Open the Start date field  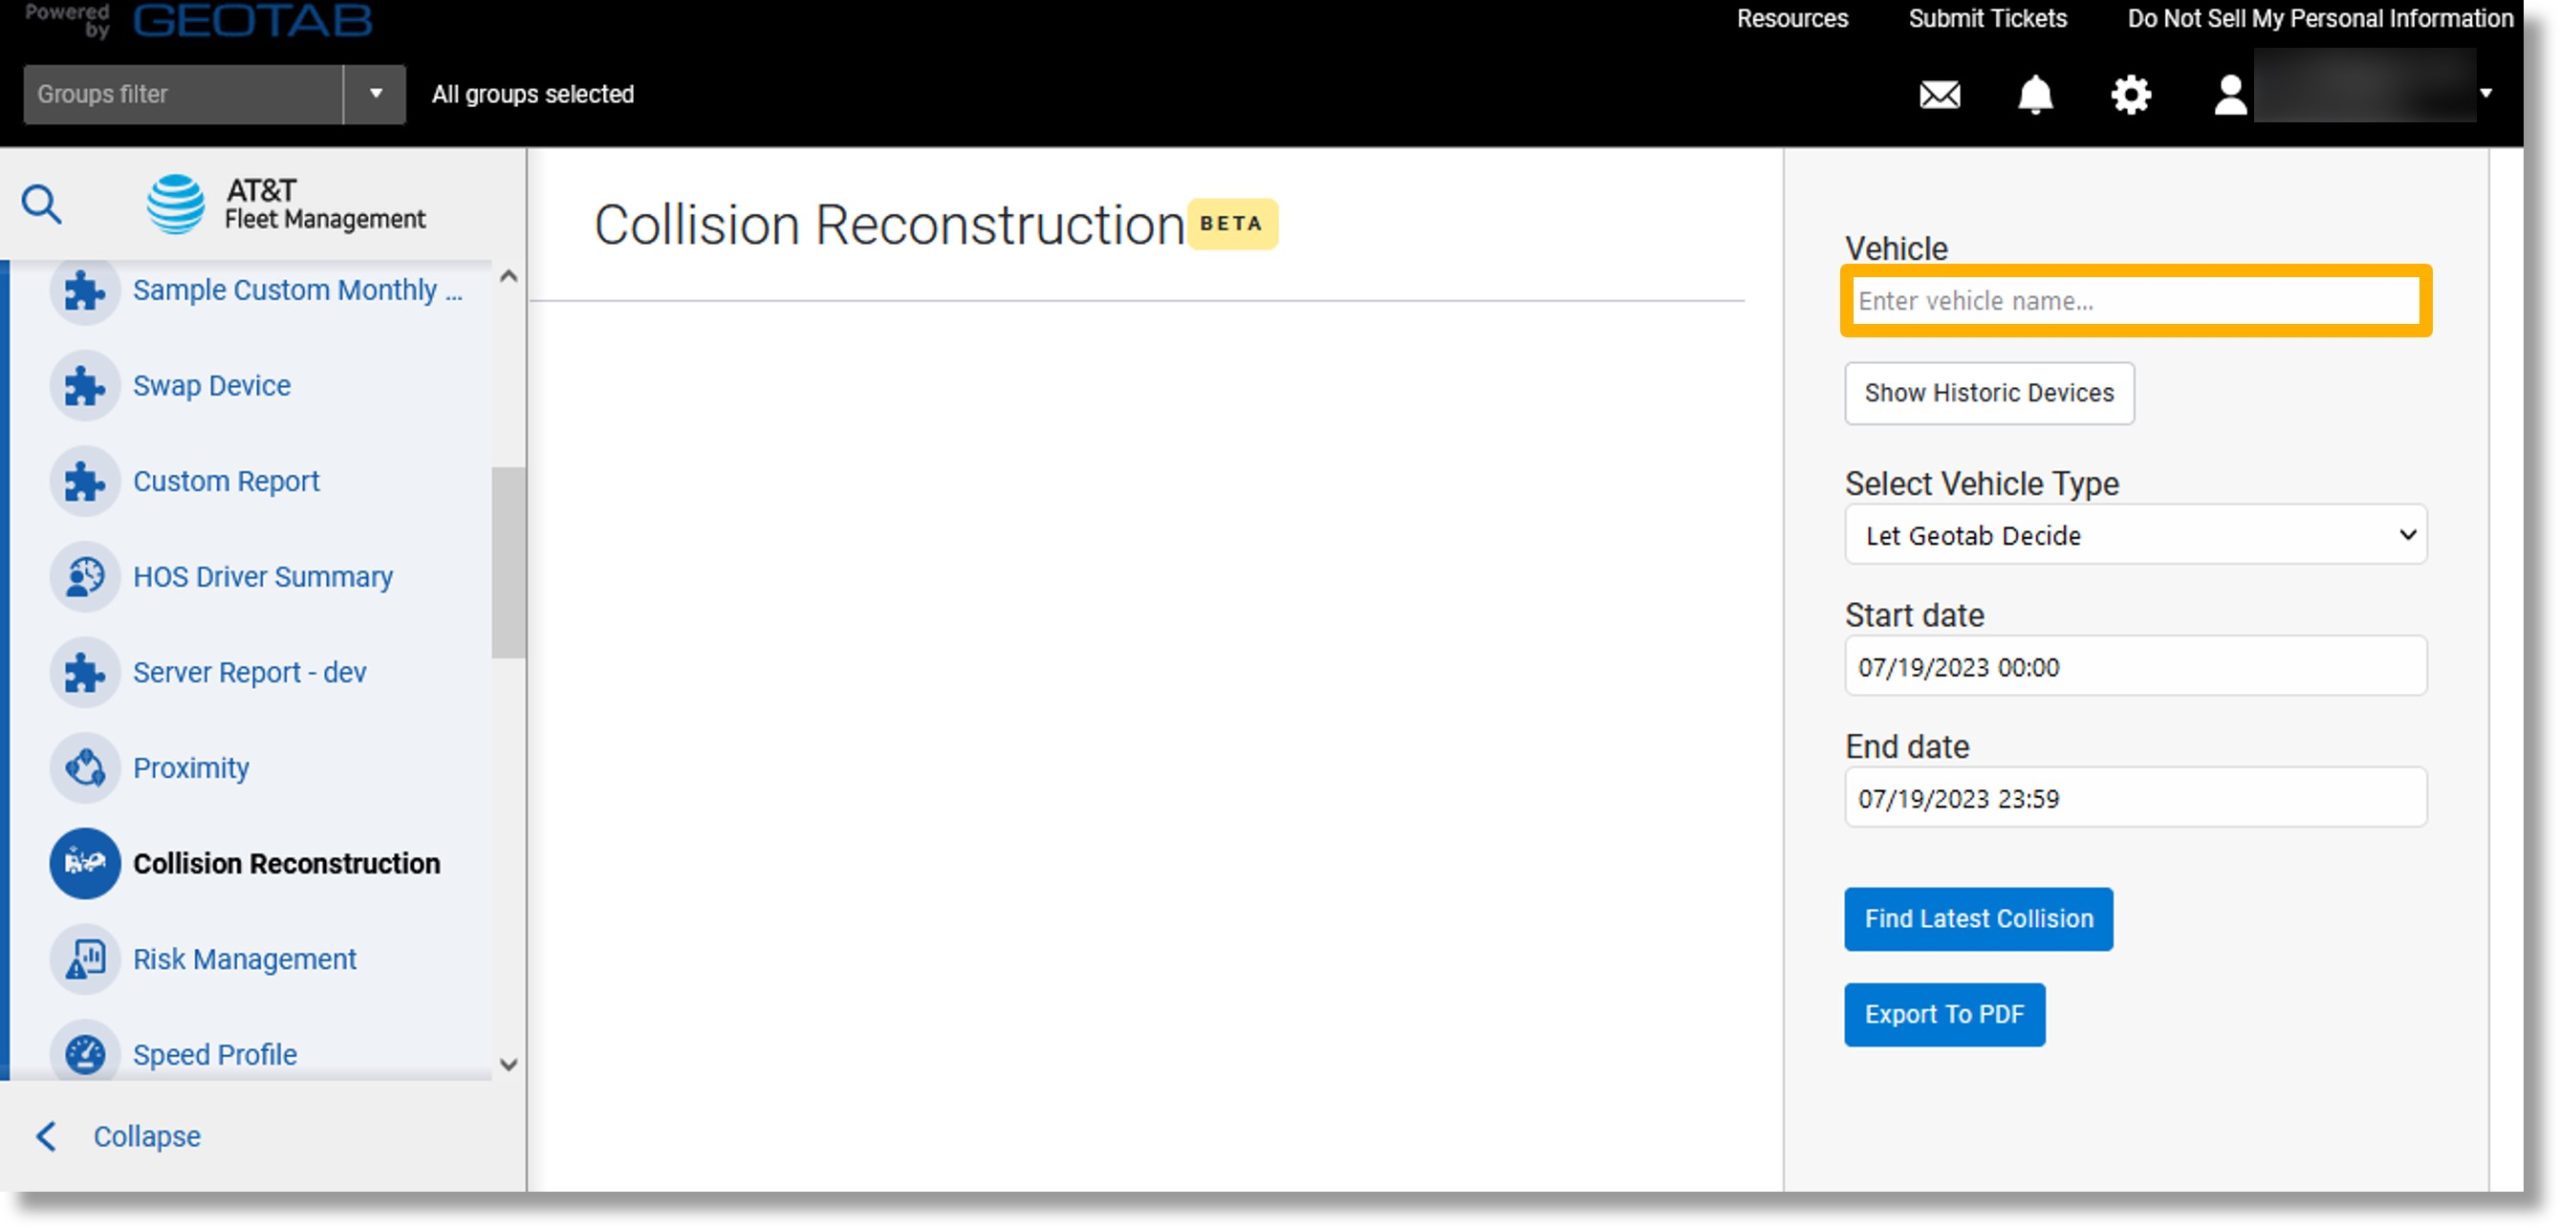pyautogui.click(x=2136, y=666)
